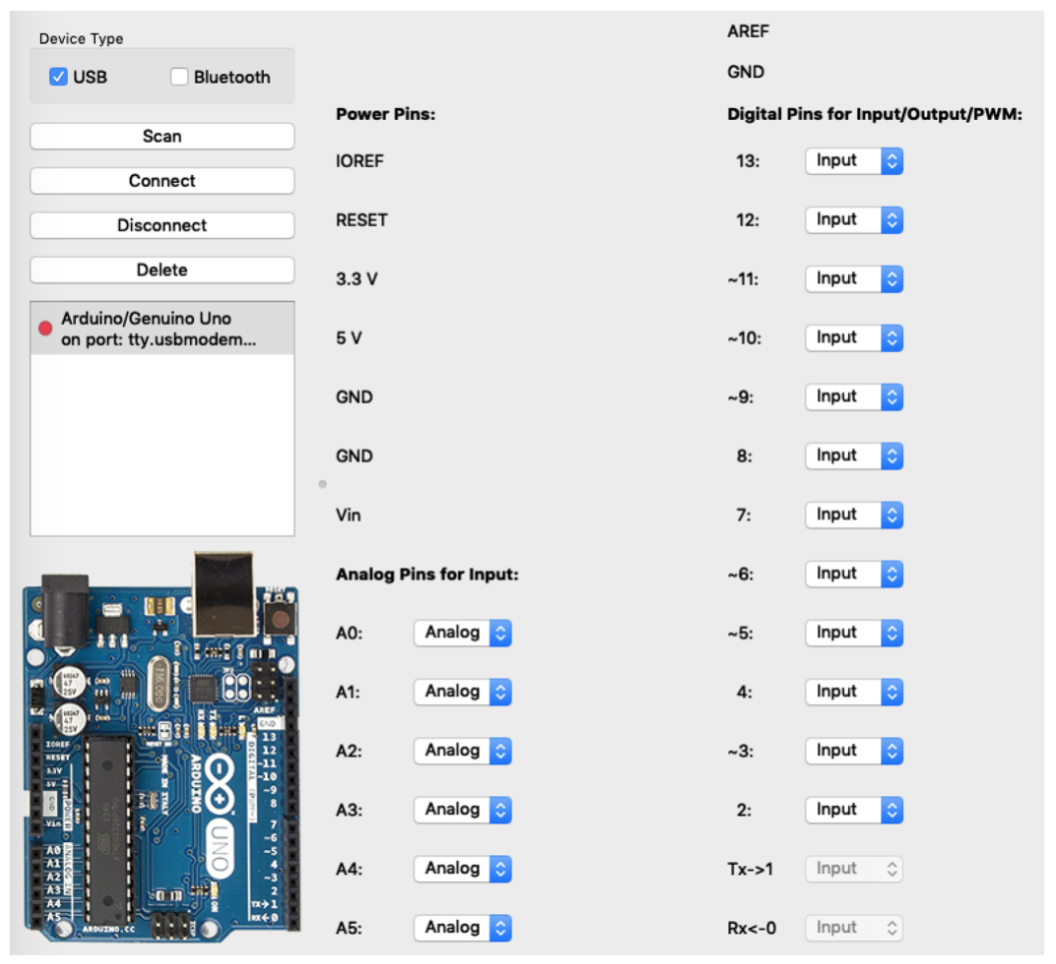This screenshot has width=1056, height=964.
Task: Click the Connect button
Action: tap(162, 181)
